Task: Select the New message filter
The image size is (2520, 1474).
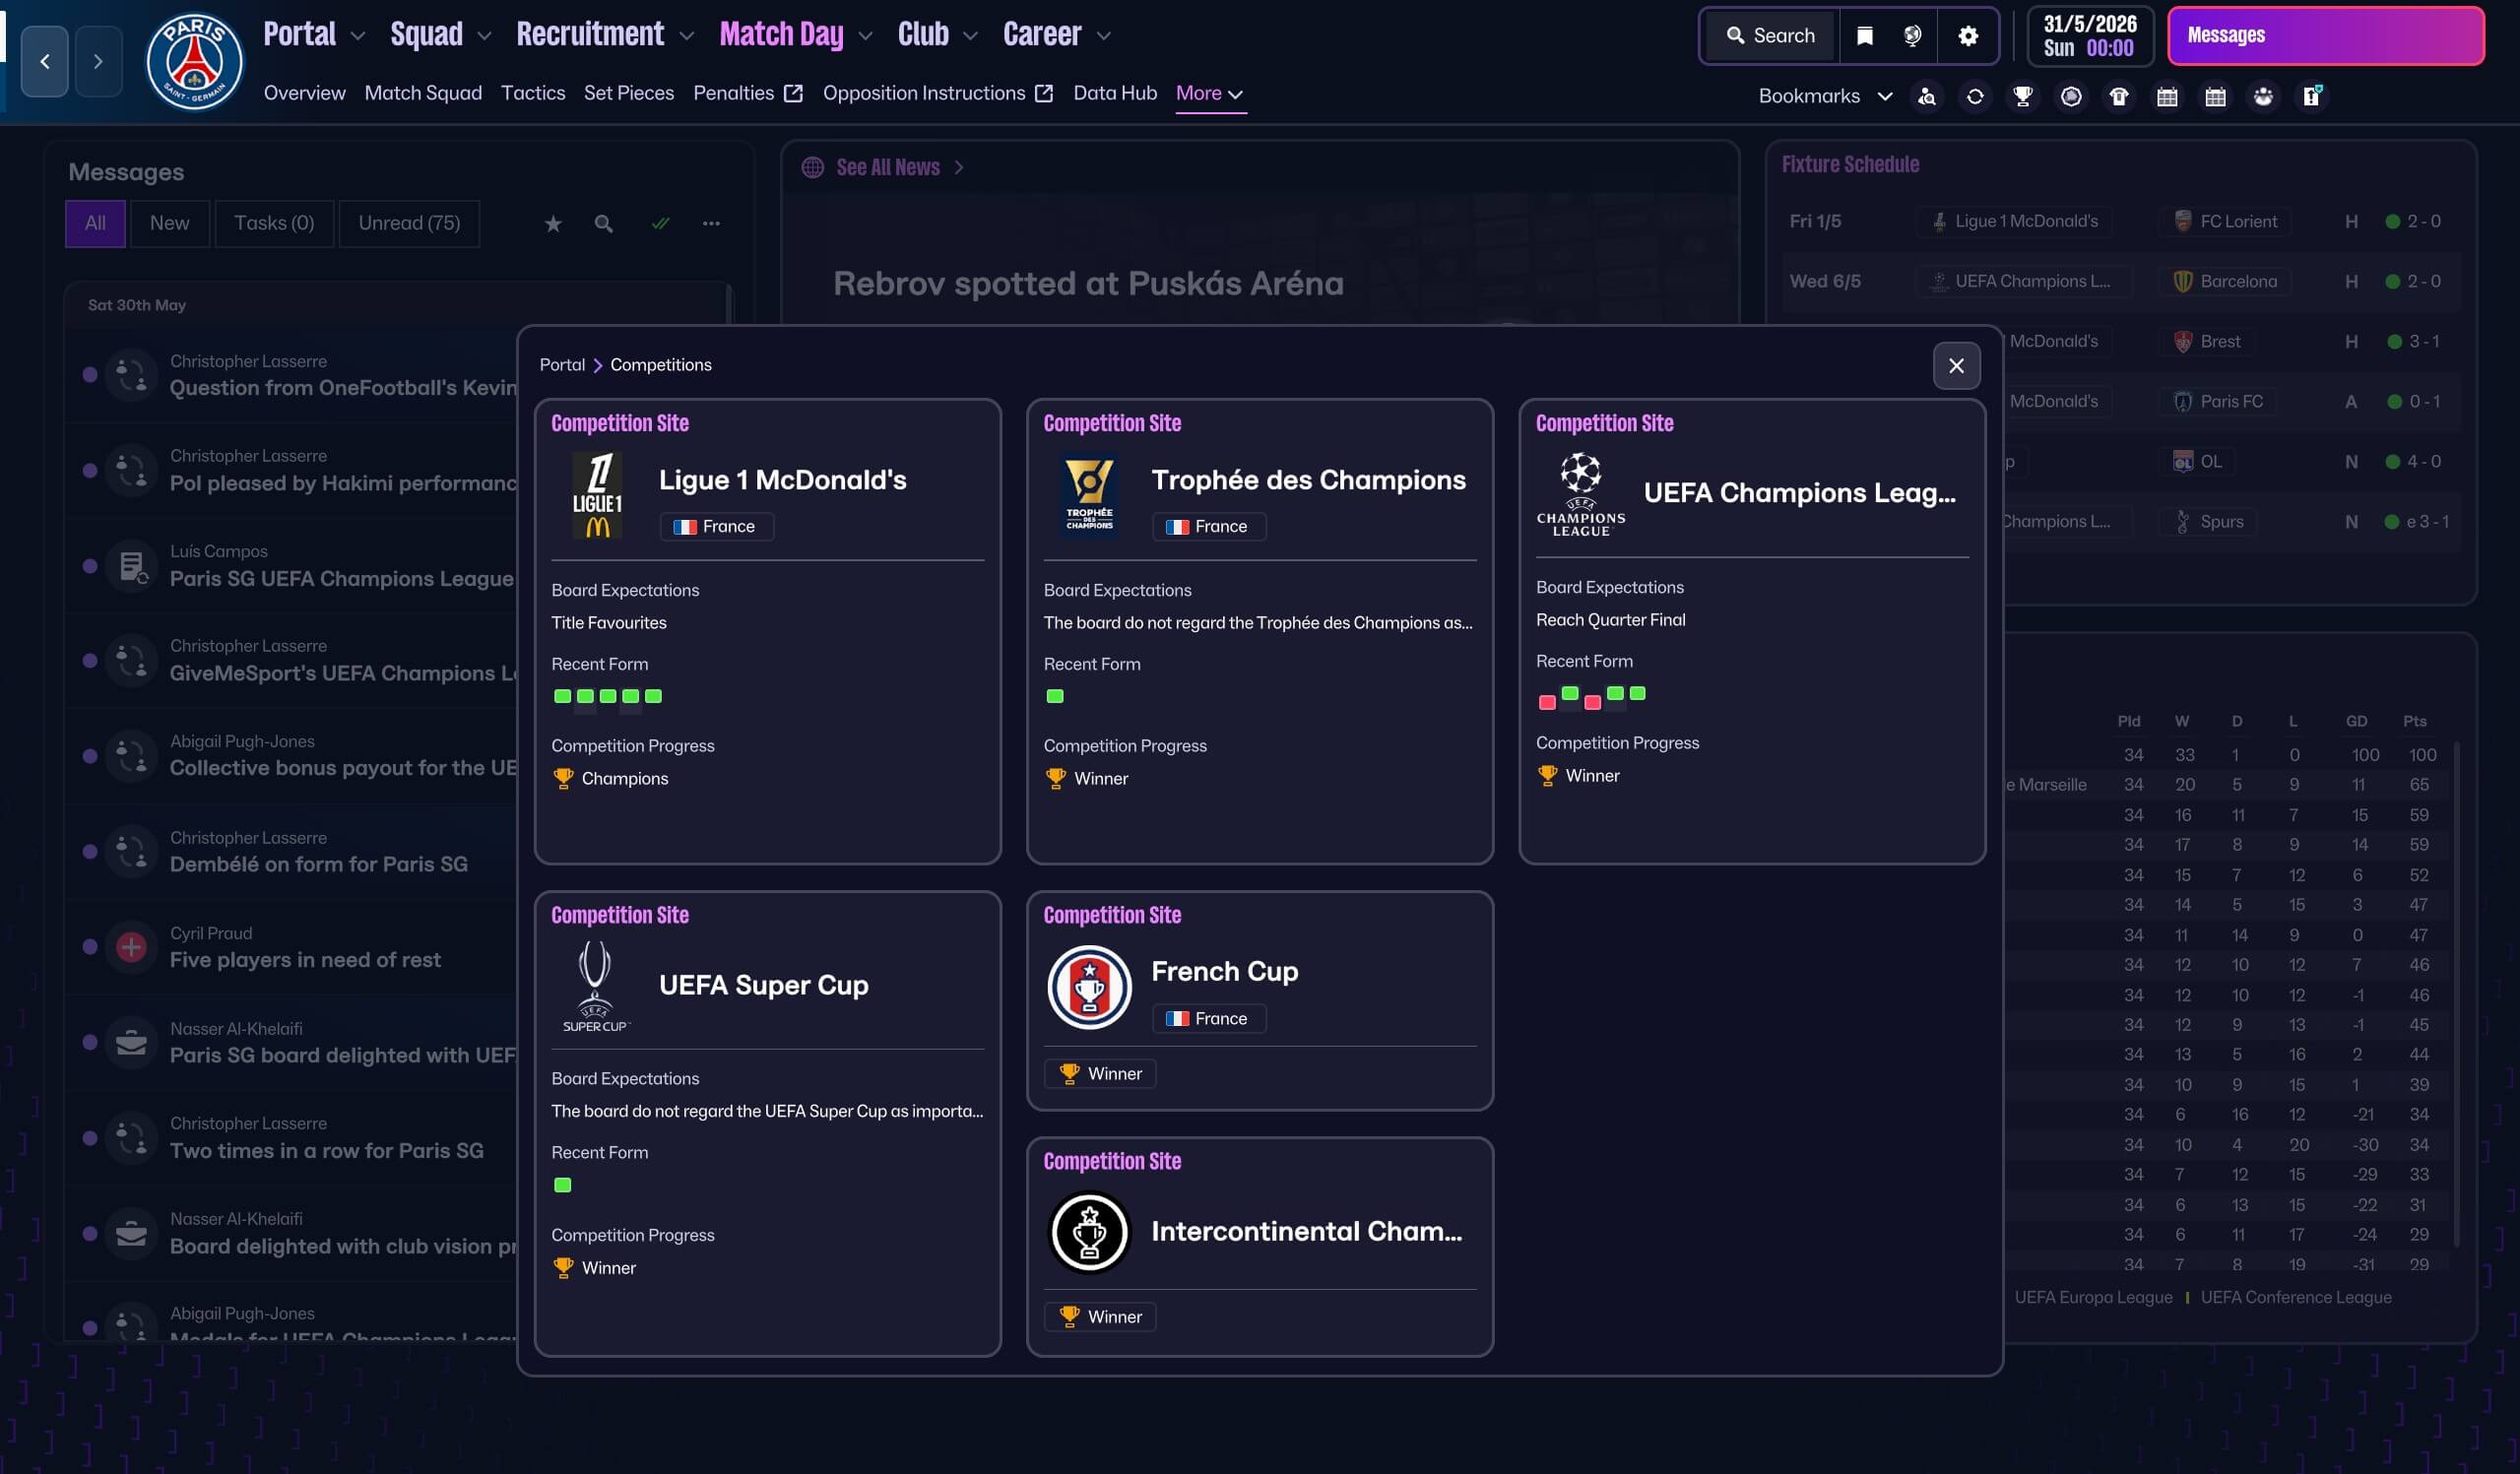Action: pyautogui.click(x=169, y=223)
